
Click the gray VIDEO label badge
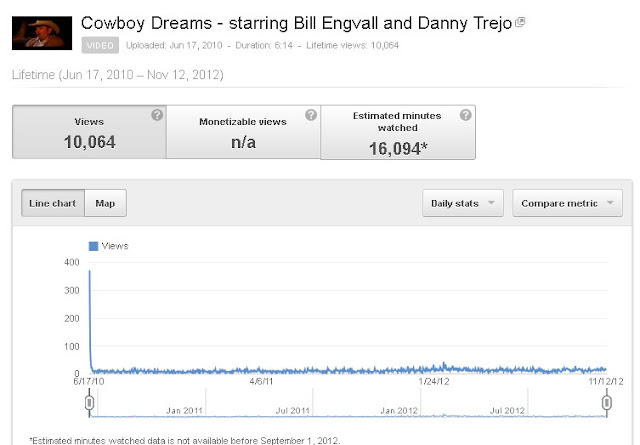pos(100,45)
